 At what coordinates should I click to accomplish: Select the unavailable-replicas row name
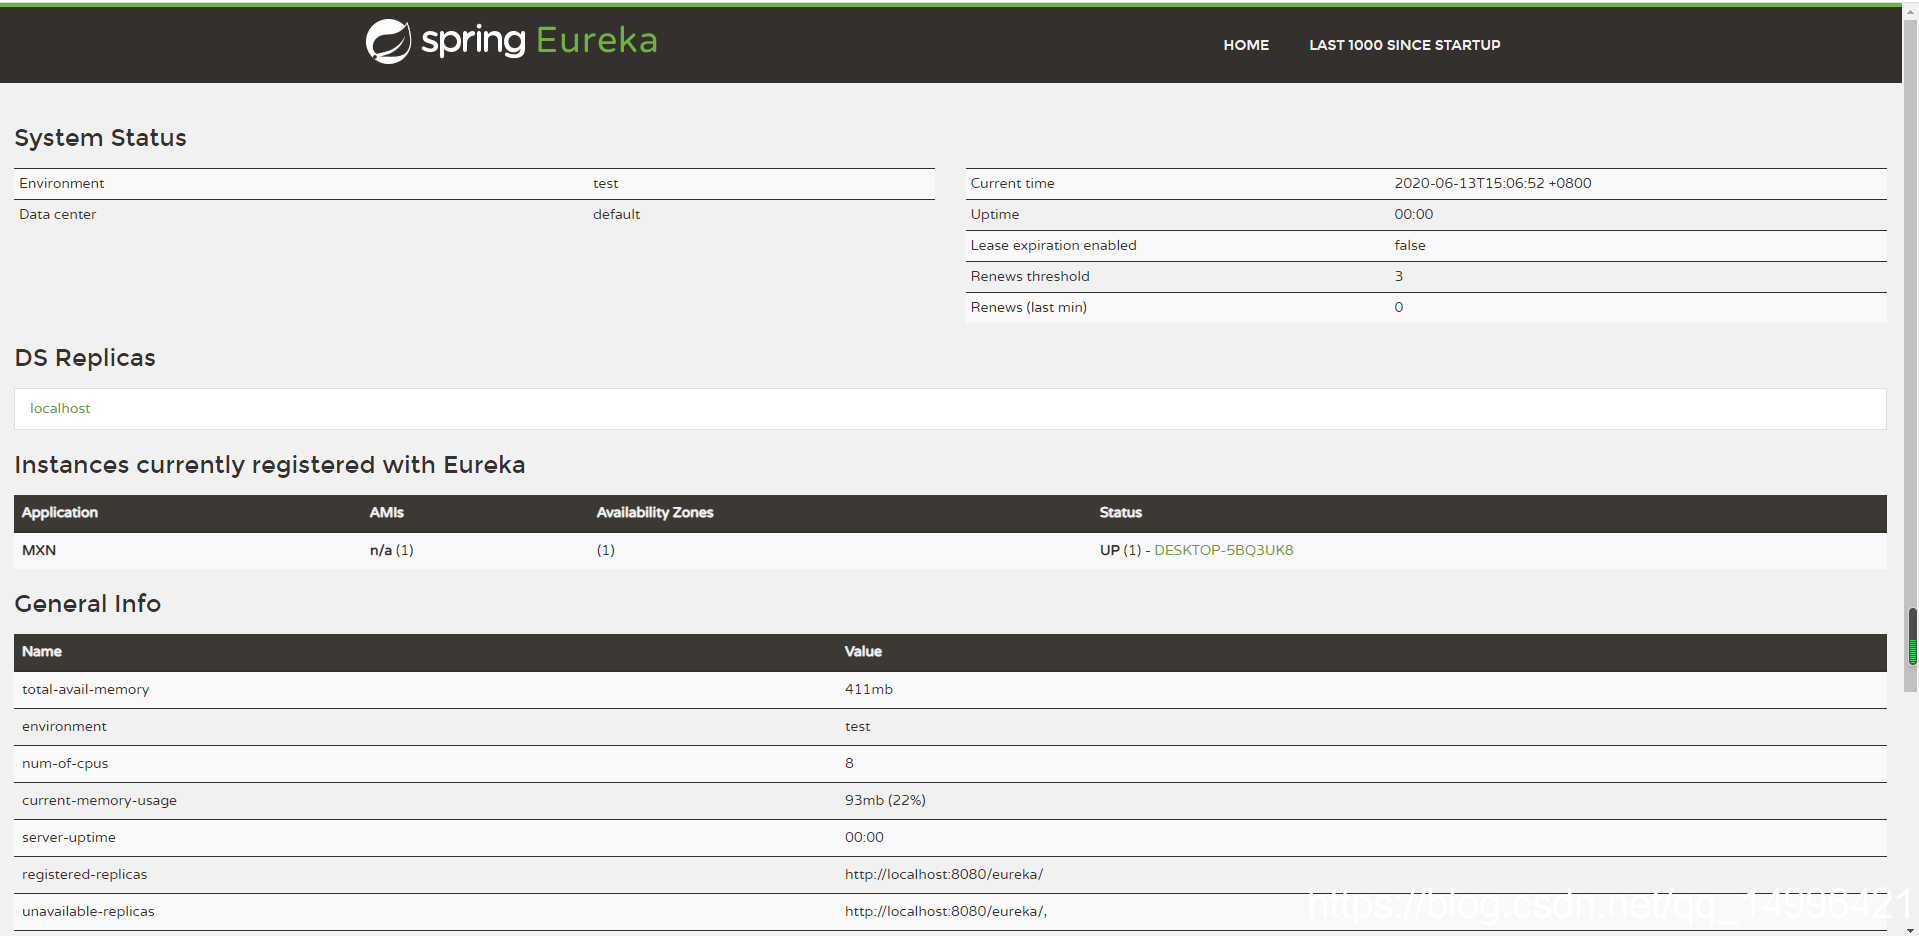click(x=88, y=911)
